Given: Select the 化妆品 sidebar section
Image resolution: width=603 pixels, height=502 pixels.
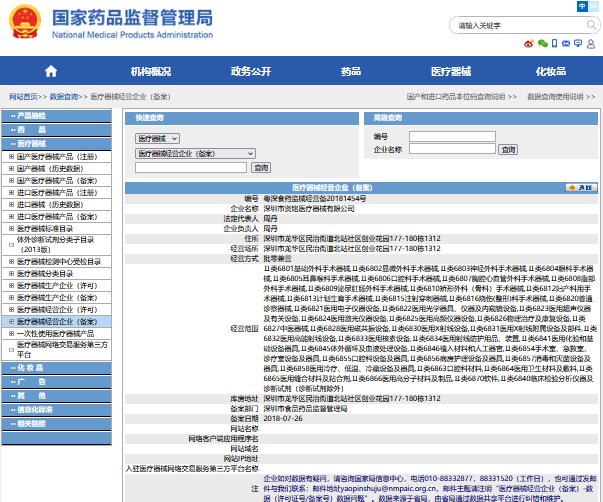Looking at the screenshot, I should [x=57, y=368].
